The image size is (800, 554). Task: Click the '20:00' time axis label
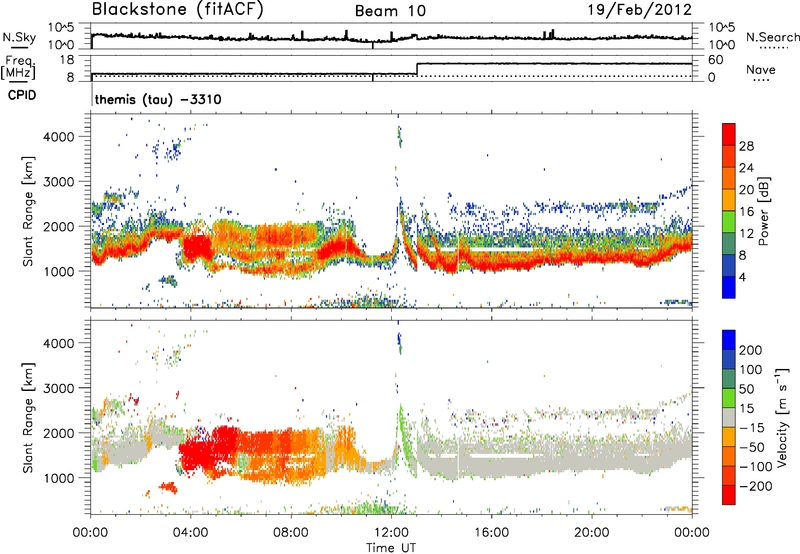[592, 533]
